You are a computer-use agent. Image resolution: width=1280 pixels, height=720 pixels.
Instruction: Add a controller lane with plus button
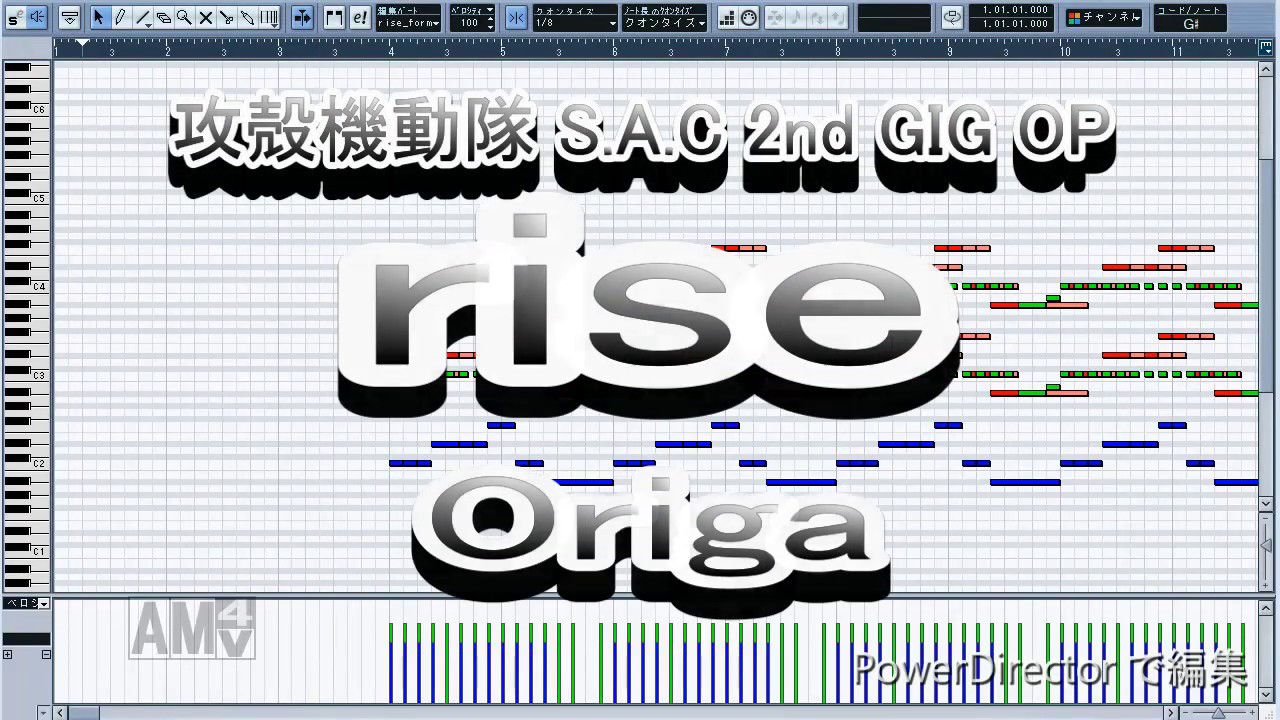(7, 655)
